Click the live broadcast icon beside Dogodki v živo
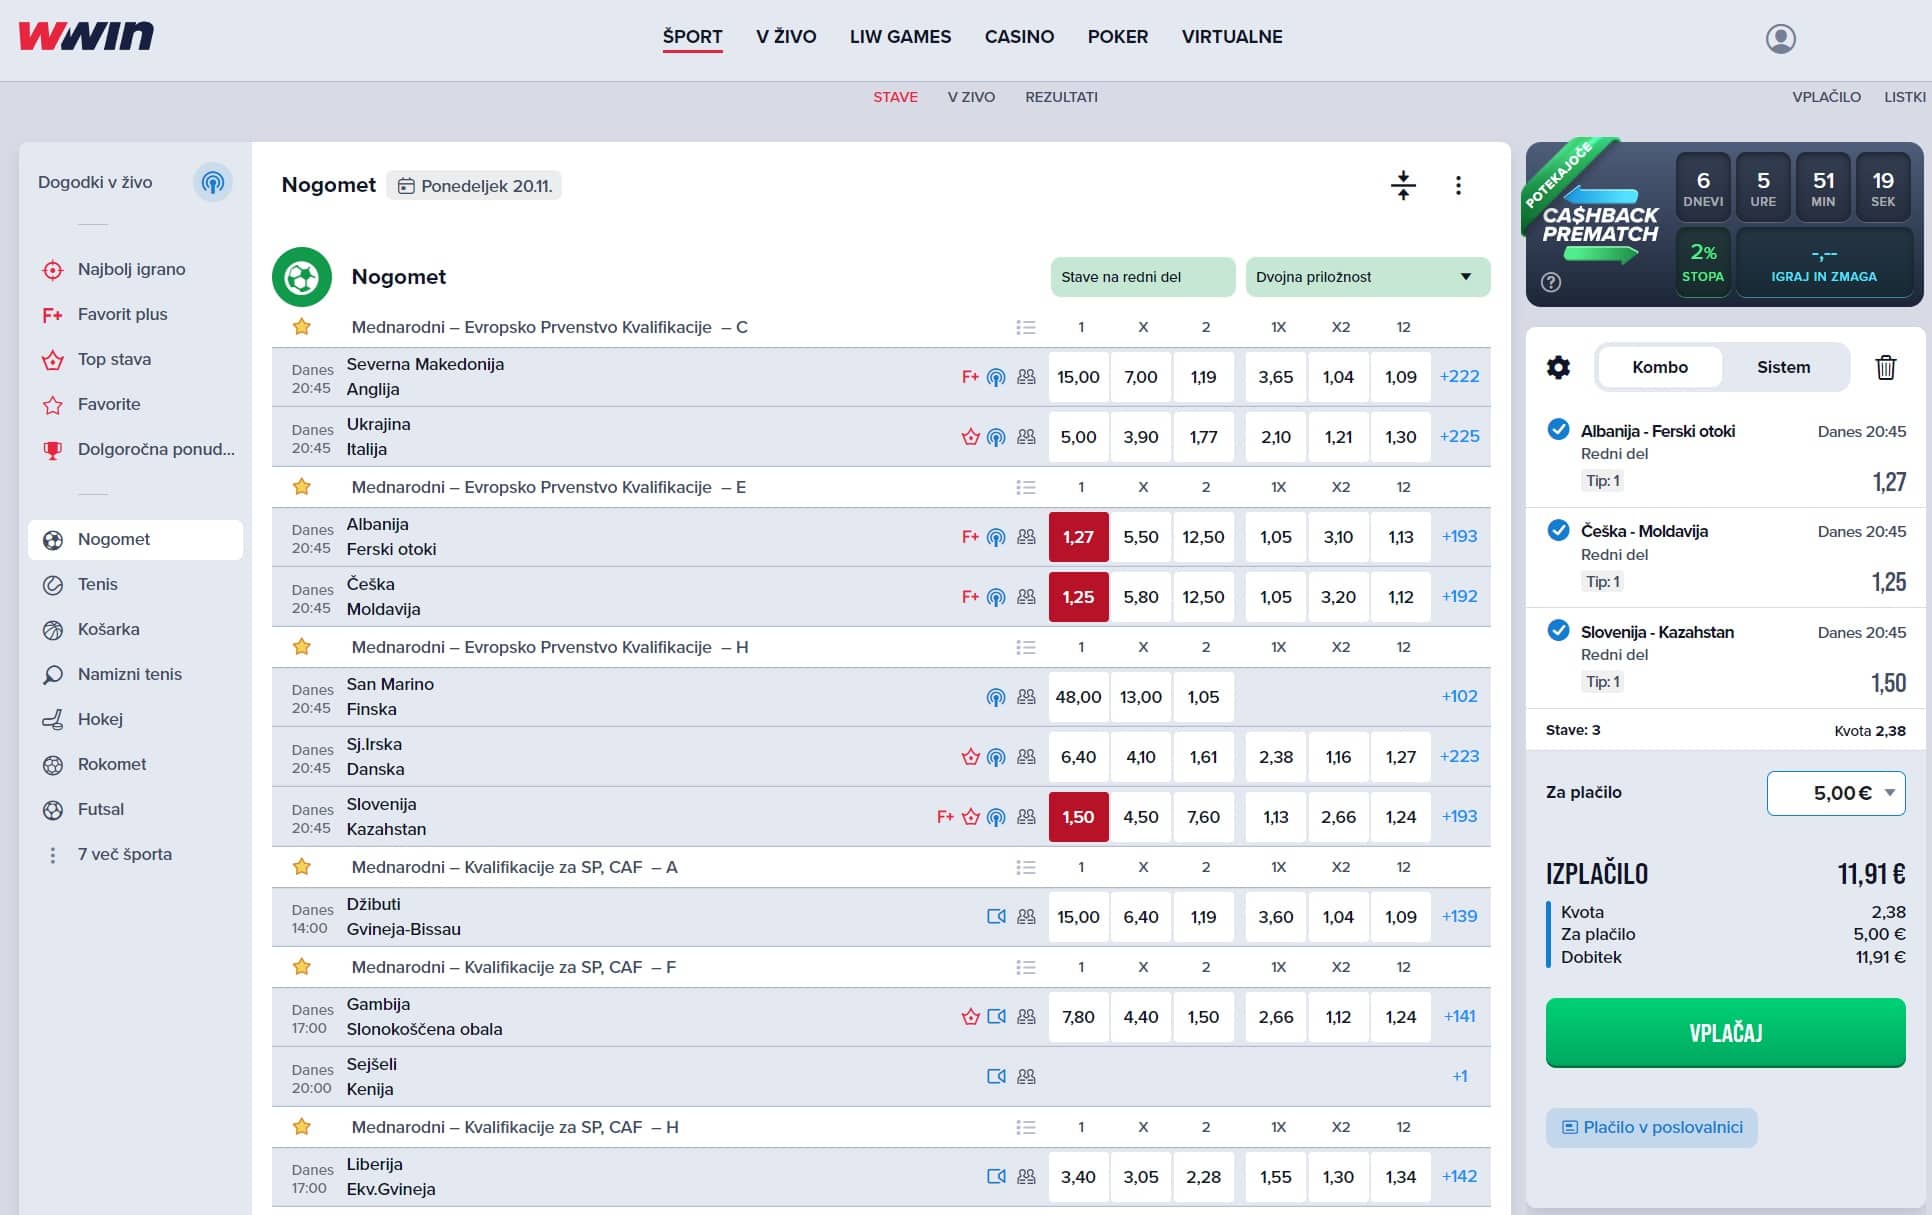The height and width of the screenshot is (1215, 1932). (x=212, y=182)
